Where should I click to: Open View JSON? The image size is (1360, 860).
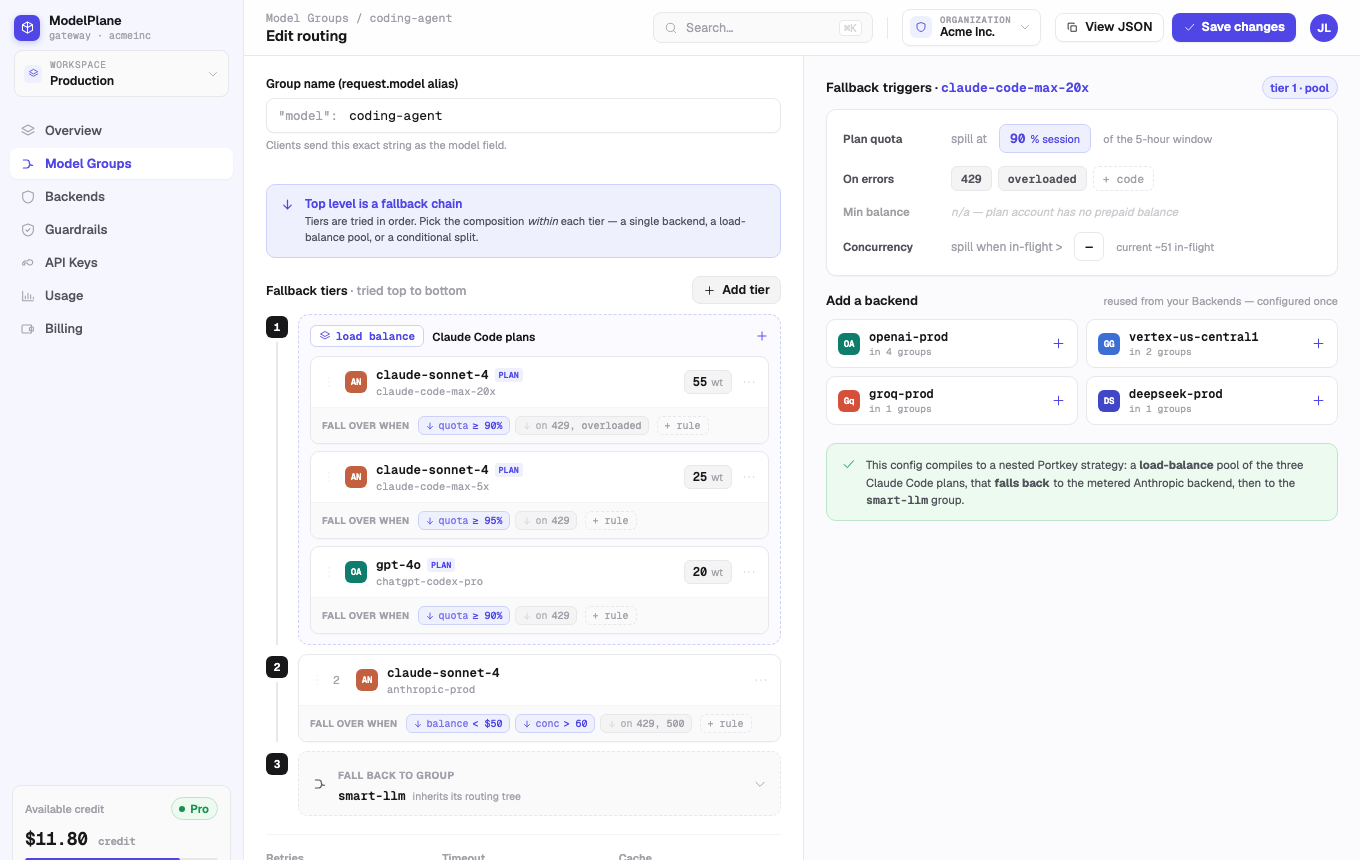[x=1109, y=27]
